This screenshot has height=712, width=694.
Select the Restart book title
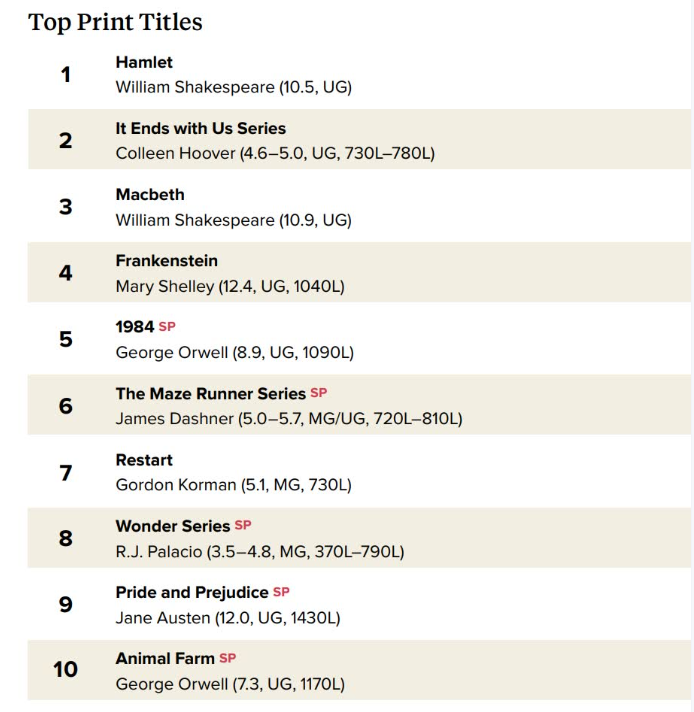144,460
